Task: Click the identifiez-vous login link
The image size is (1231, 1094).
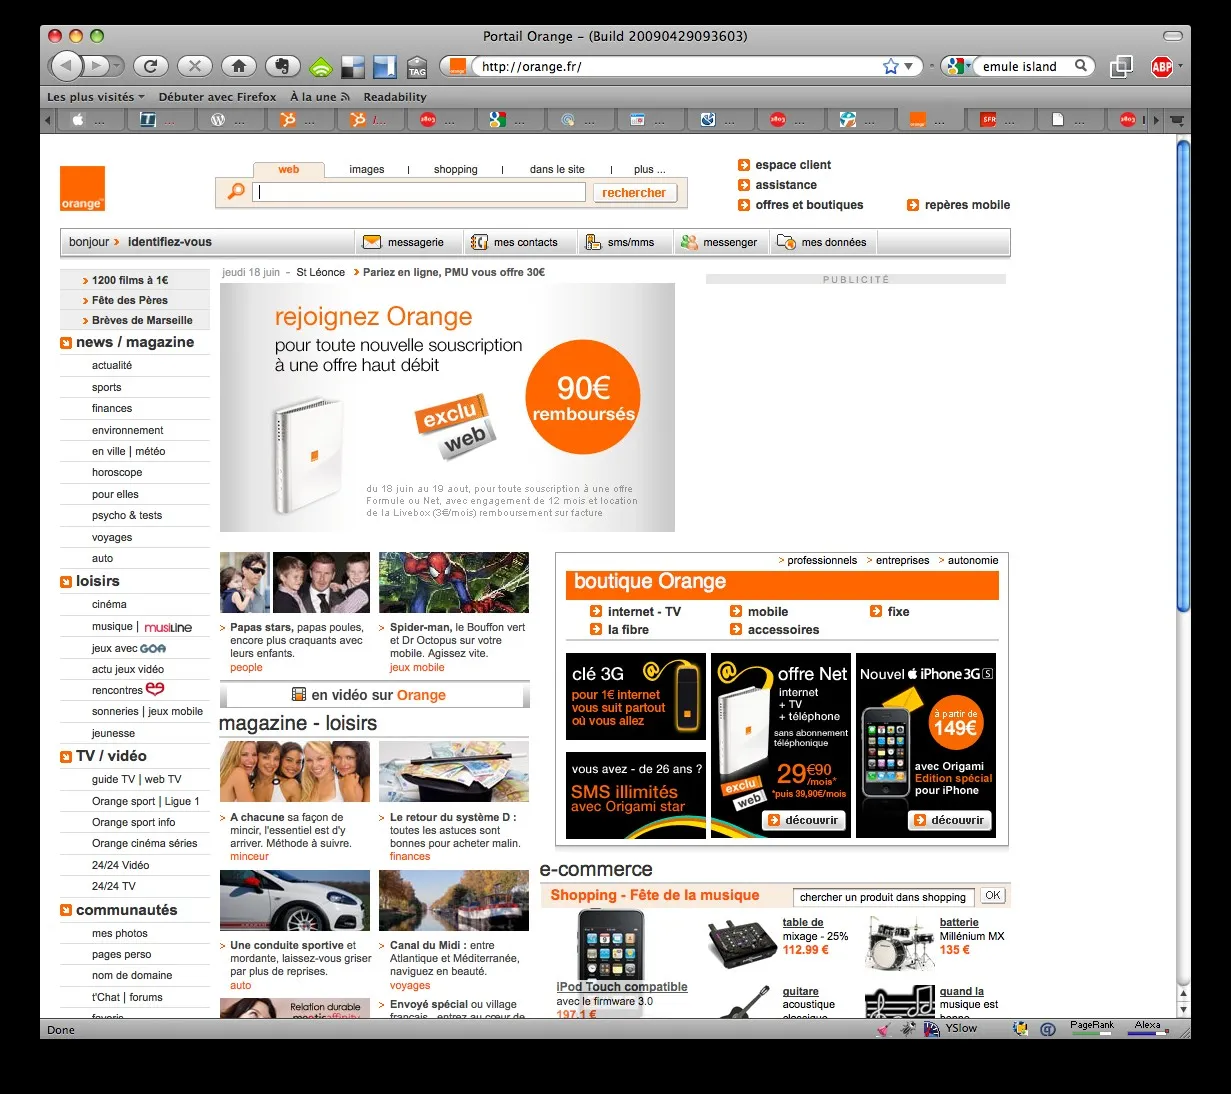Action: coord(170,242)
